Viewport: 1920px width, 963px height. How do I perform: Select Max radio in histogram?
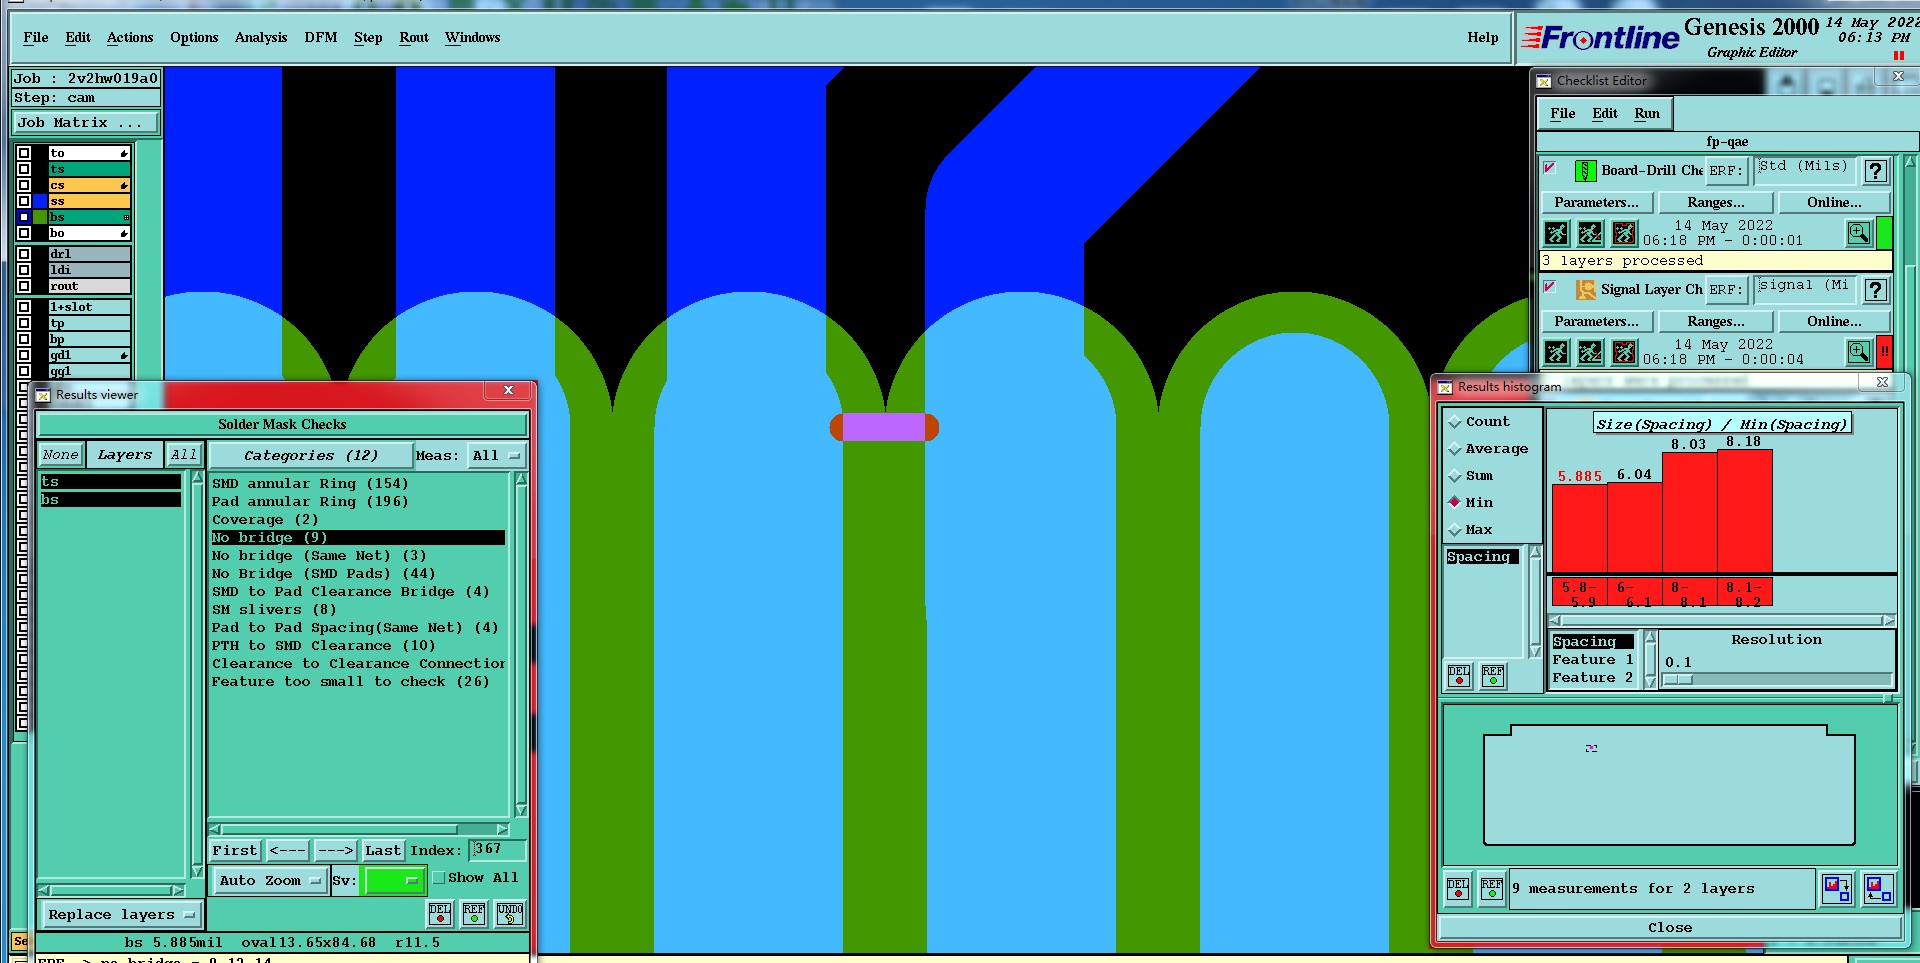tap(1455, 530)
